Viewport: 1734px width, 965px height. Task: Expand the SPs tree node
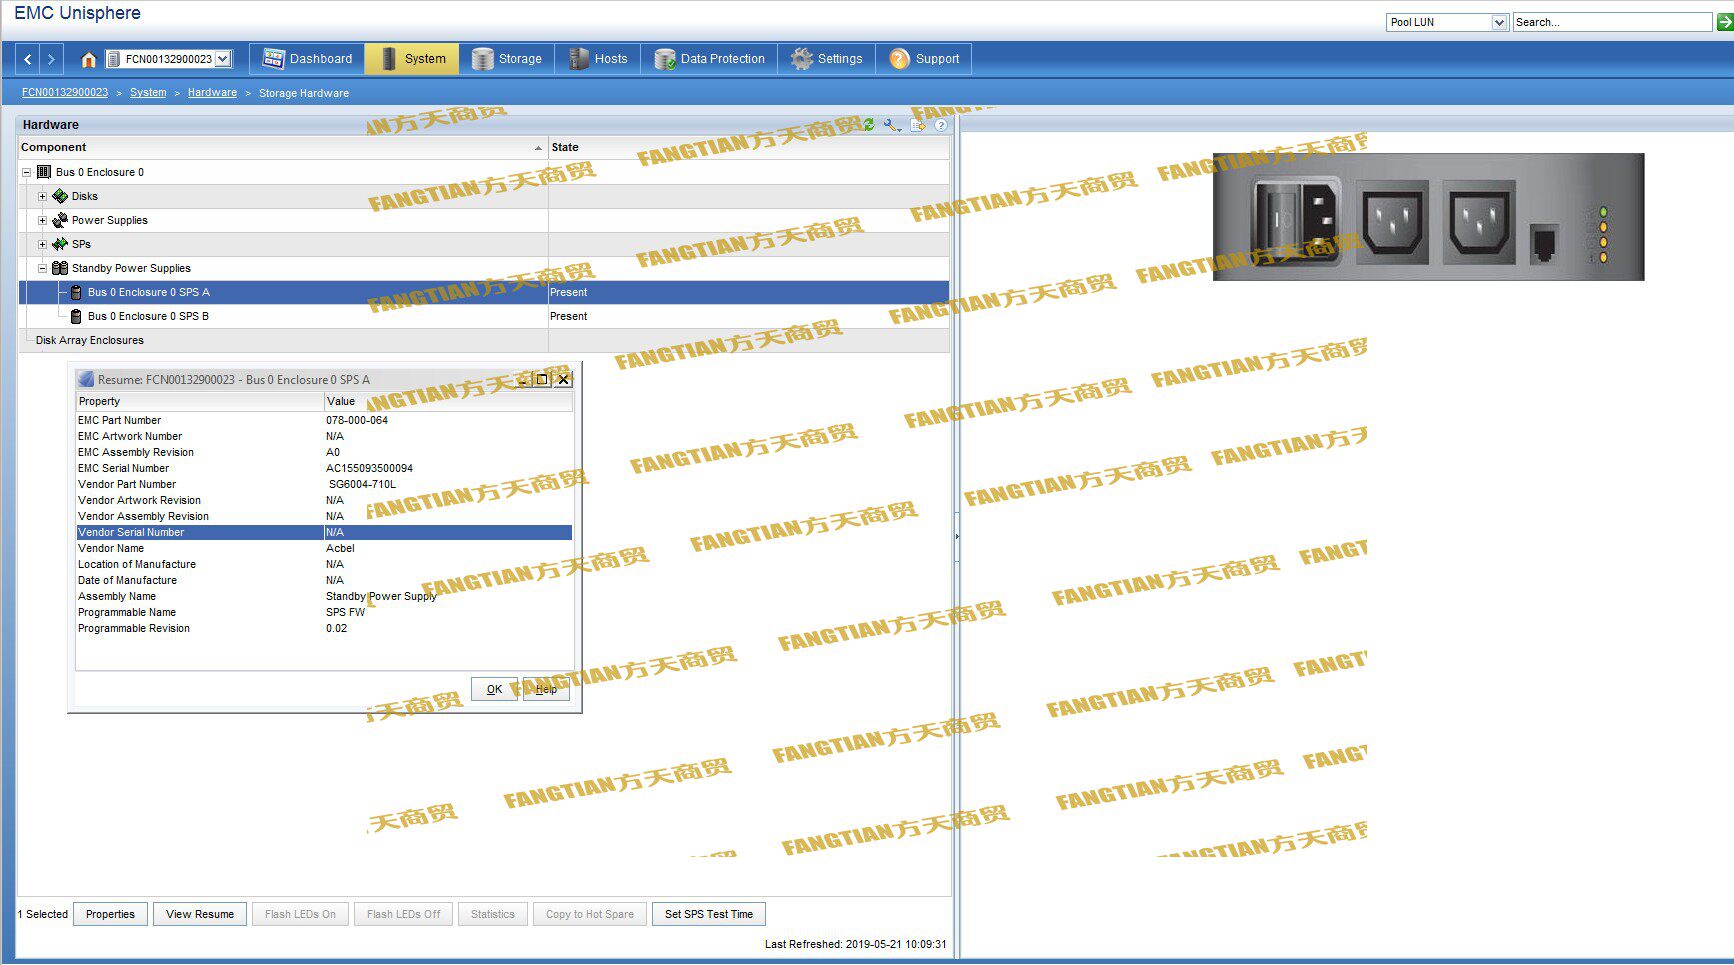(42, 244)
